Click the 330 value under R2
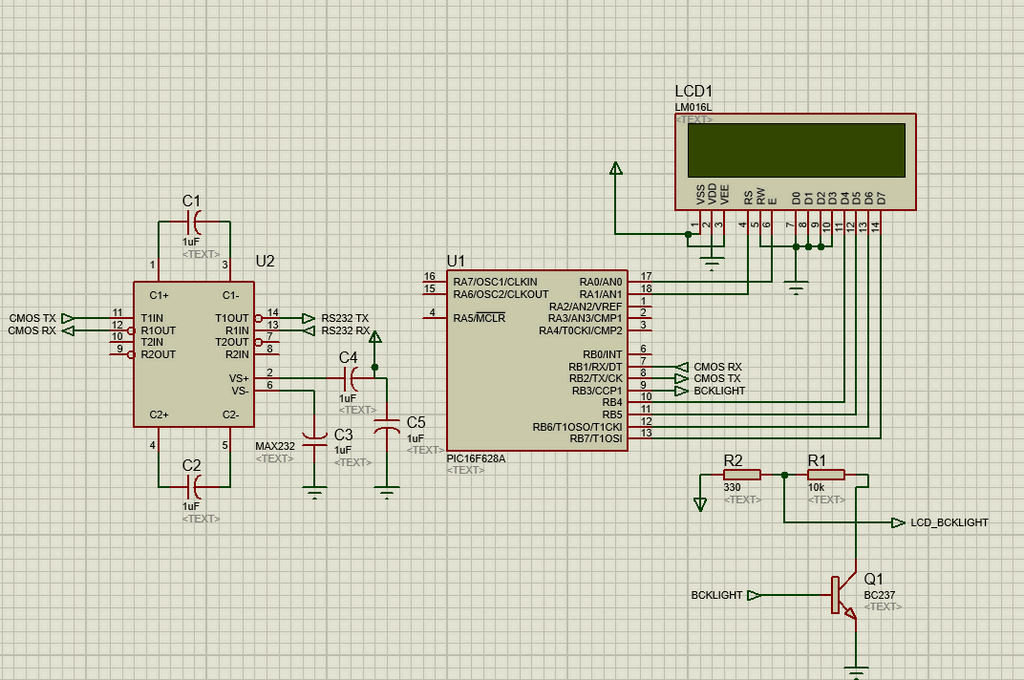1024x680 pixels. click(732, 487)
